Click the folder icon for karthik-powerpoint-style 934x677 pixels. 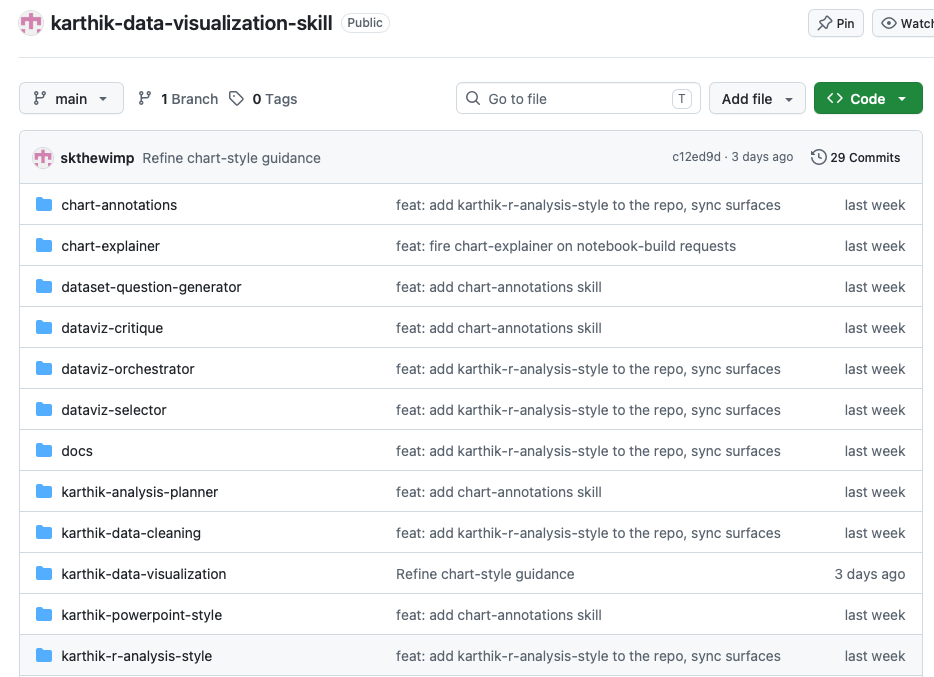(x=44, y=615)
